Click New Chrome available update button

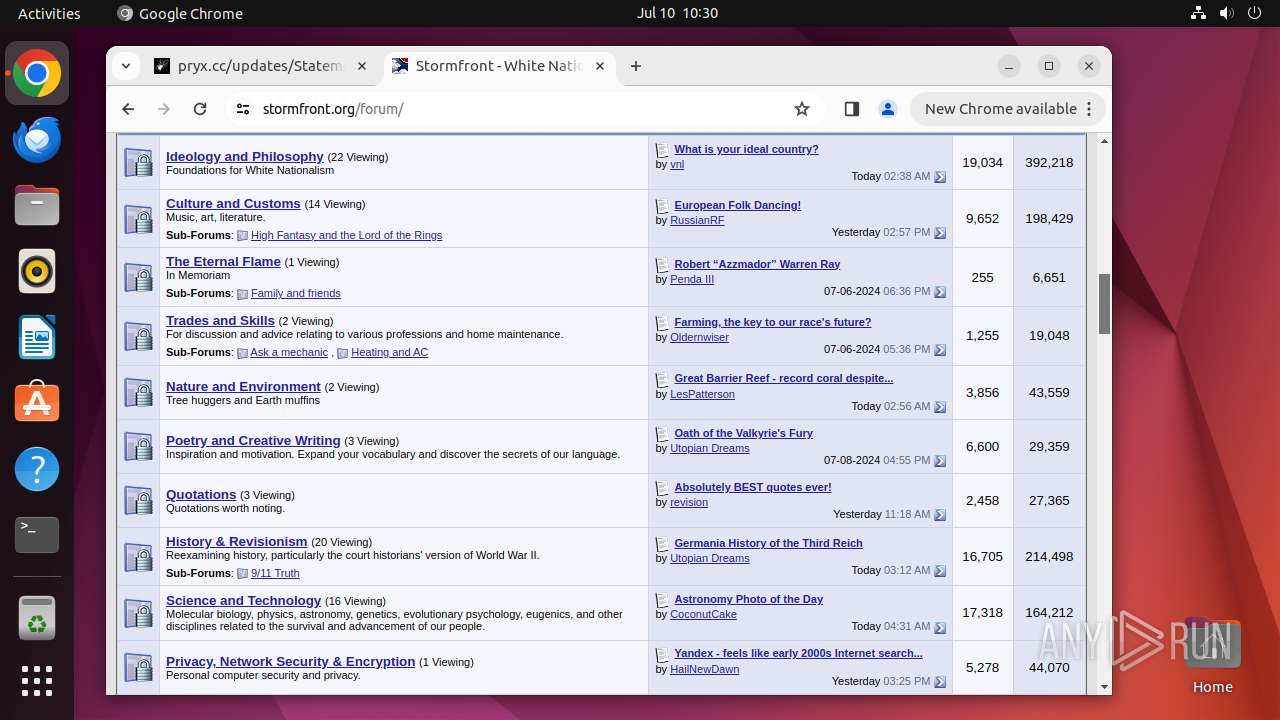[1008, 109]
